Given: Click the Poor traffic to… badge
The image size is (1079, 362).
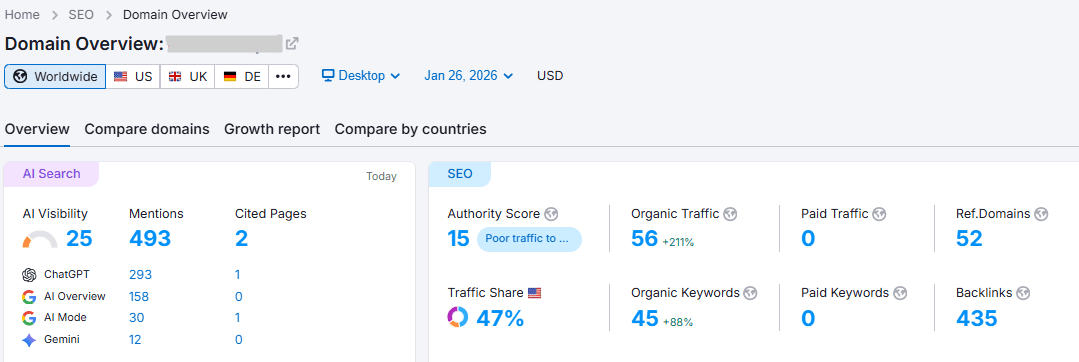Looking at the screenshot, I should pos(529,239).
